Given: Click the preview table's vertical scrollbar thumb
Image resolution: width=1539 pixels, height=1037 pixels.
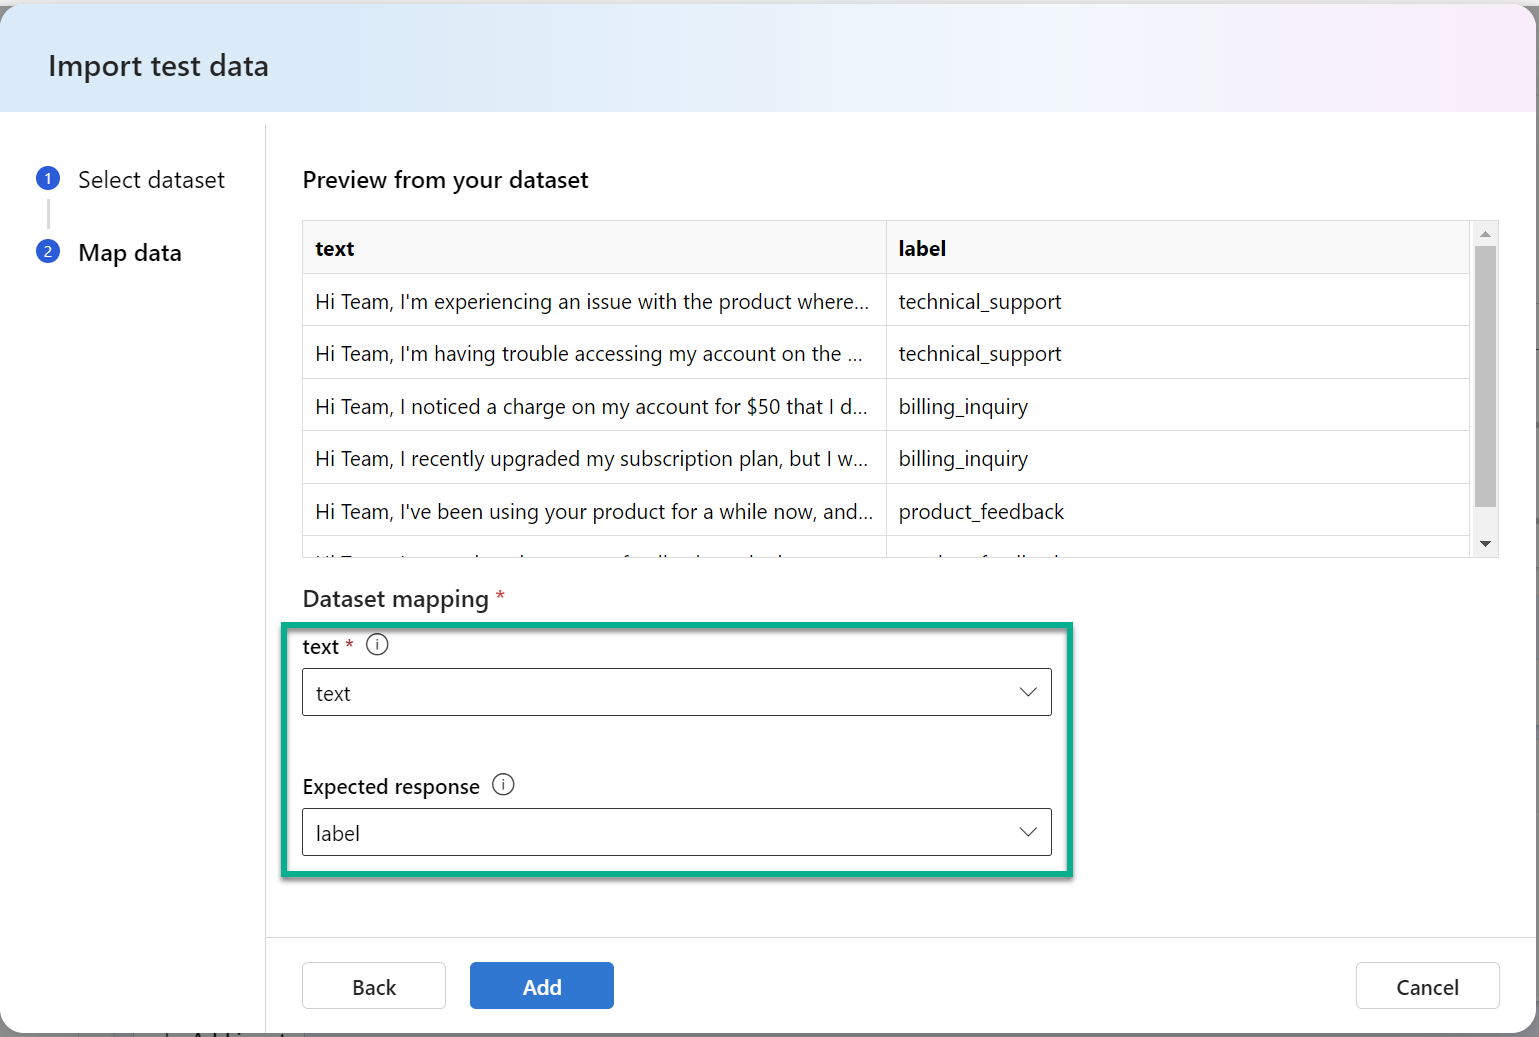Looking at the screenshot, I should click(x=1485, y=375).
